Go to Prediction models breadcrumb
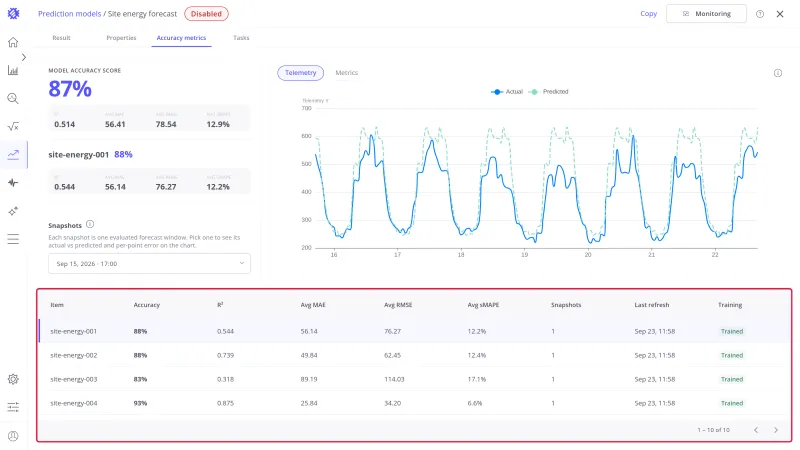 [69, 14]
